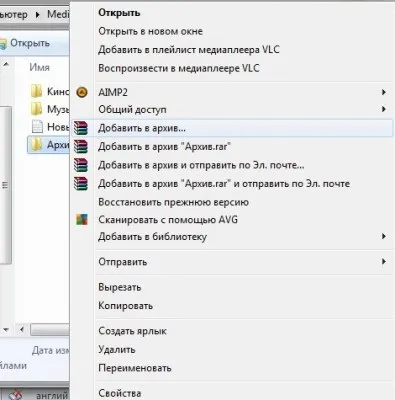
Task: Click the AIMP2 orange icon
Action: (82, 92)
